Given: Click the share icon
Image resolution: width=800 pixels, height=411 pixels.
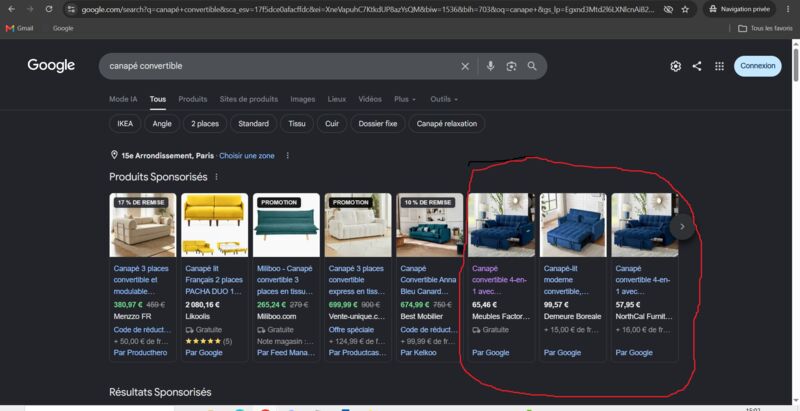Looking at the screenshot, I should [697, 66].
